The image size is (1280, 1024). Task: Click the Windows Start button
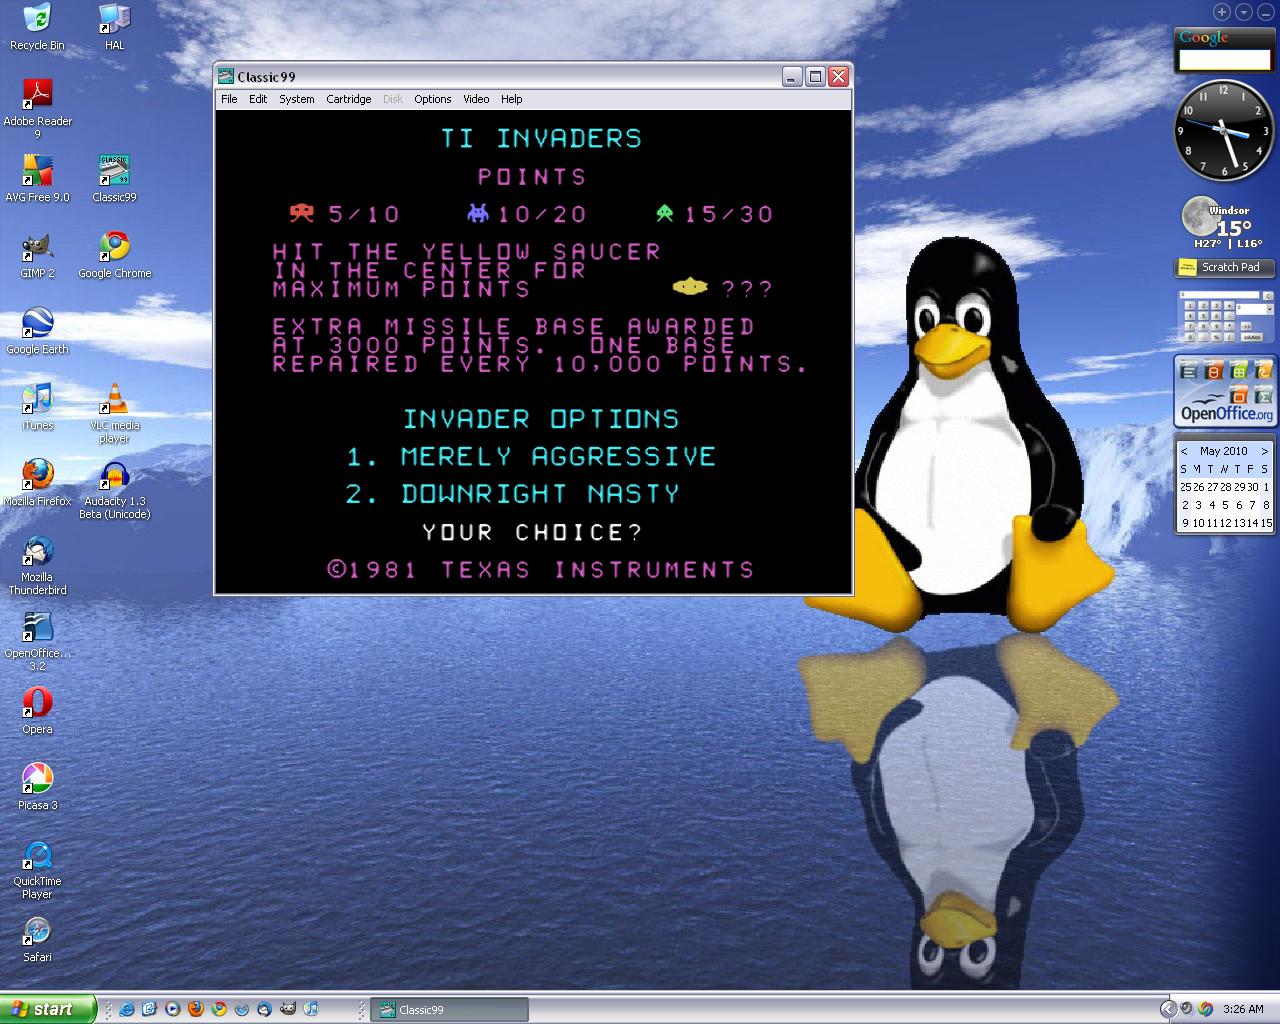(48, 1009)
